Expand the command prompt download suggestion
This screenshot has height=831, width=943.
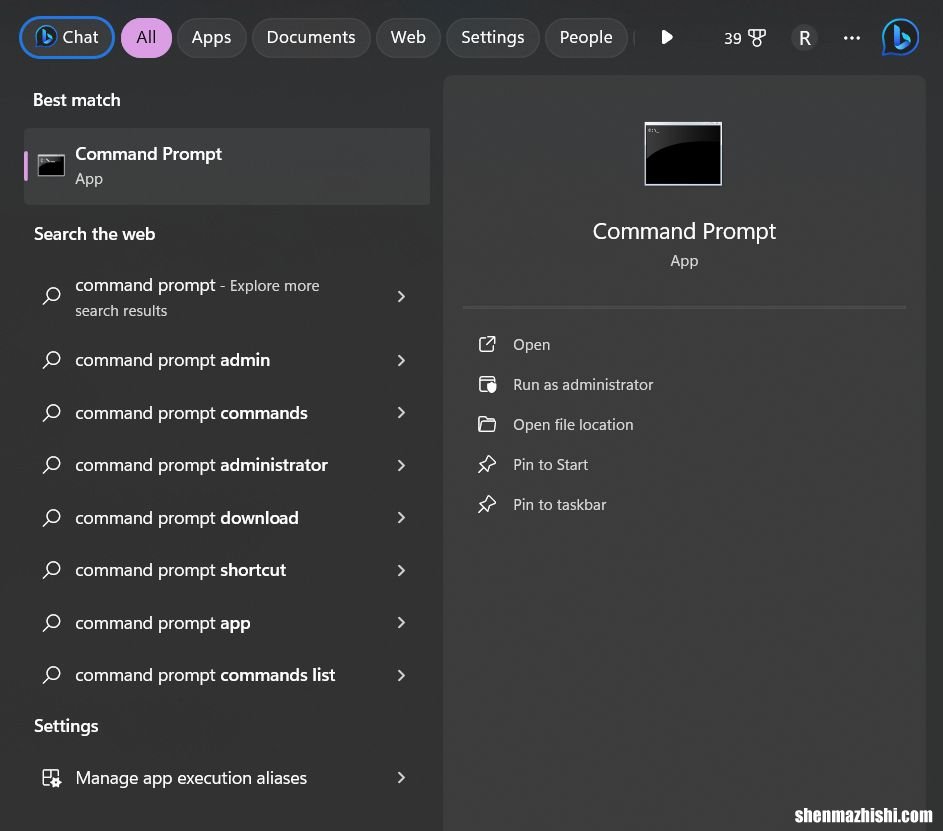tap(401, 517)
